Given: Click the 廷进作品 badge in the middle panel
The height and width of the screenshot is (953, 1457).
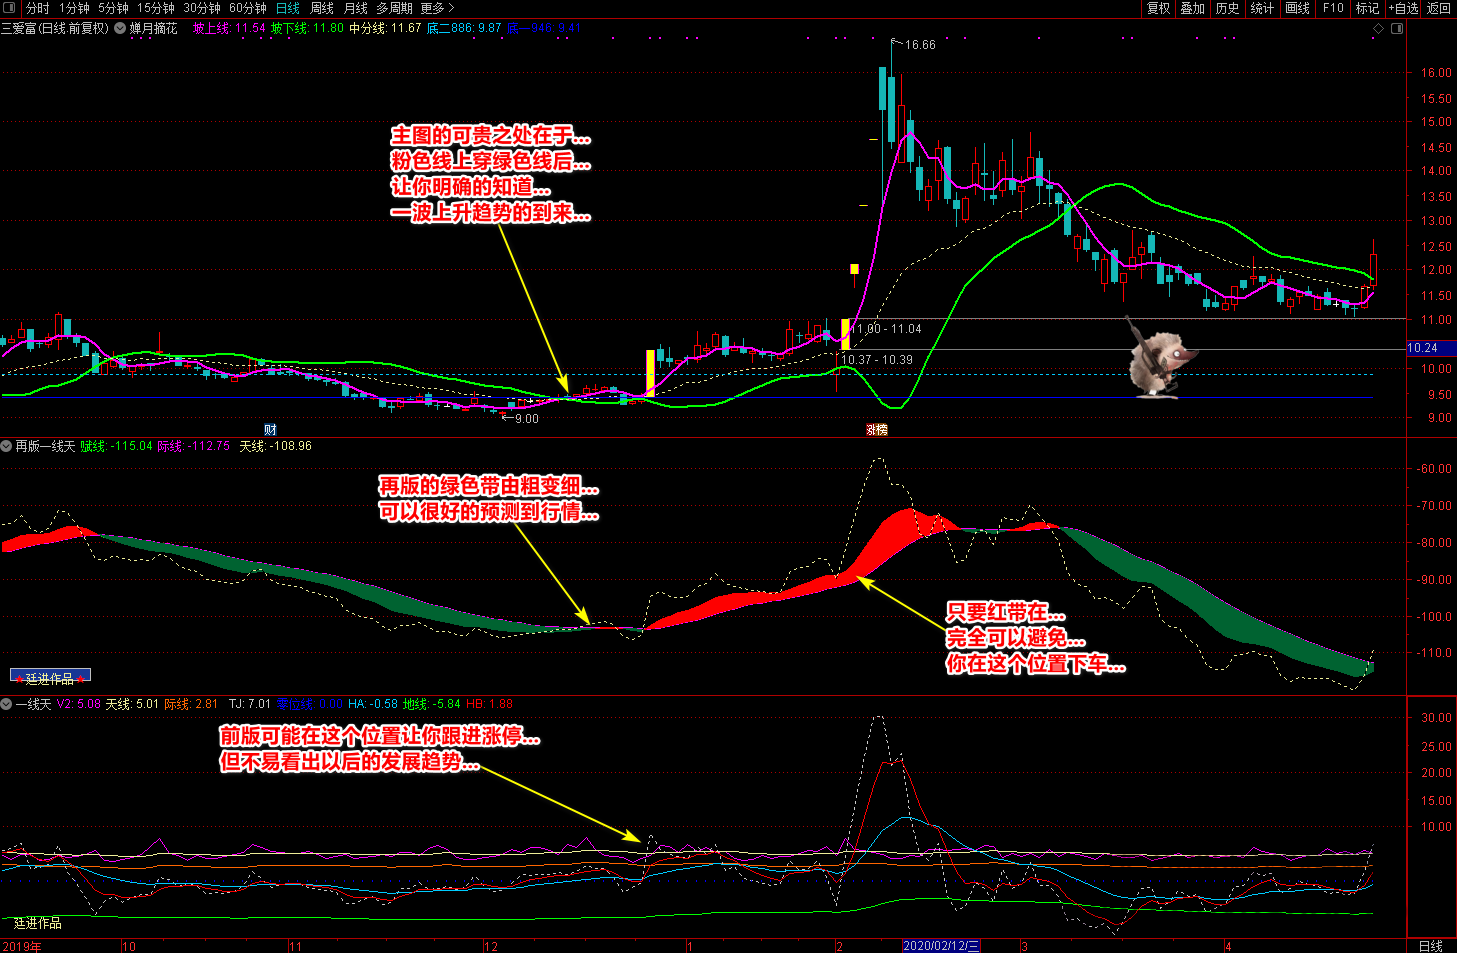Looking at the screenshot, I should click(50, 677).
